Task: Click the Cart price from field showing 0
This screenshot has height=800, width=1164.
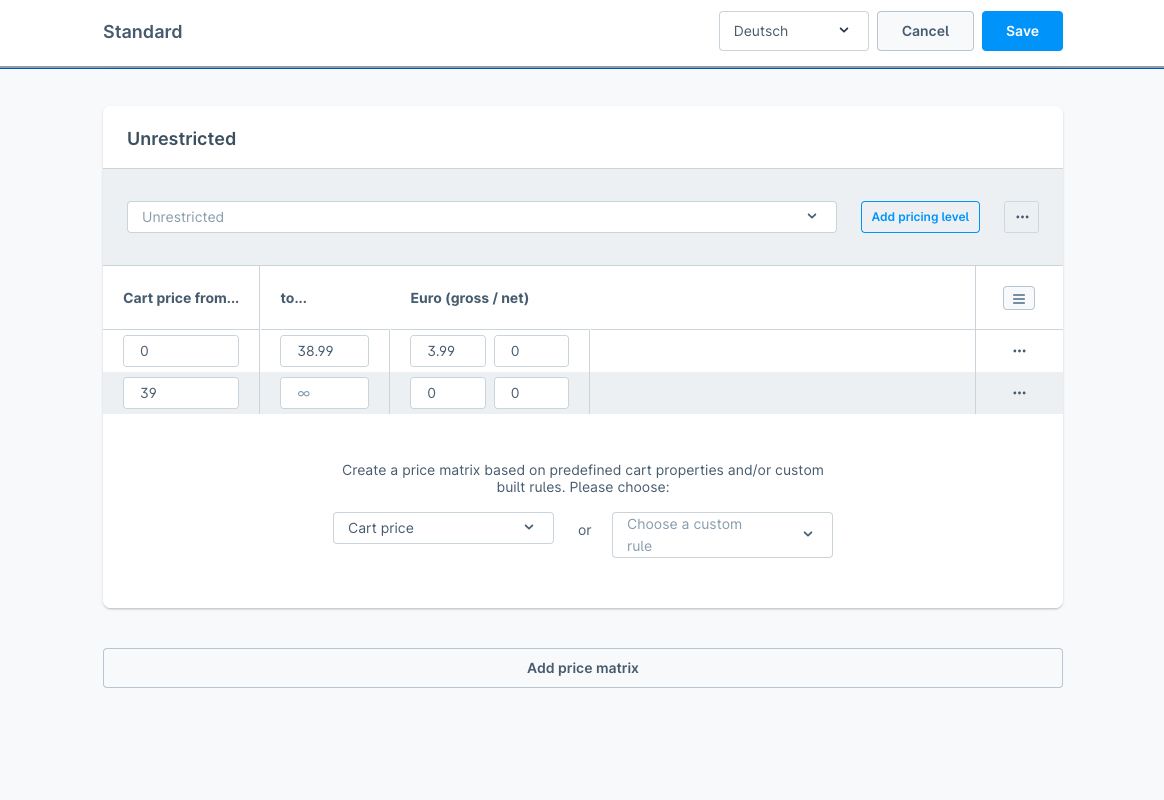Action: tap(180, 351)
